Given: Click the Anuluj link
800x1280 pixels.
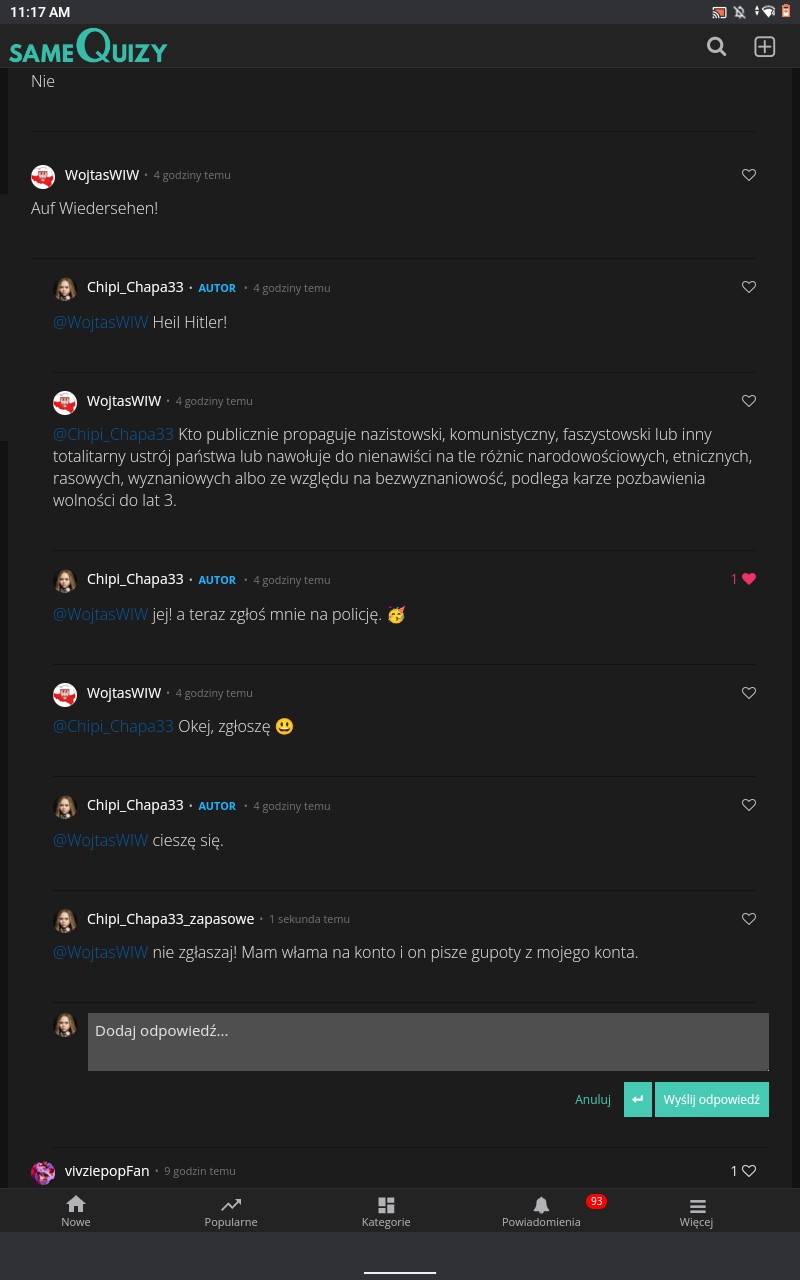Looking at the screenshot, I should pyautogui.click(x=592, y=1099).
